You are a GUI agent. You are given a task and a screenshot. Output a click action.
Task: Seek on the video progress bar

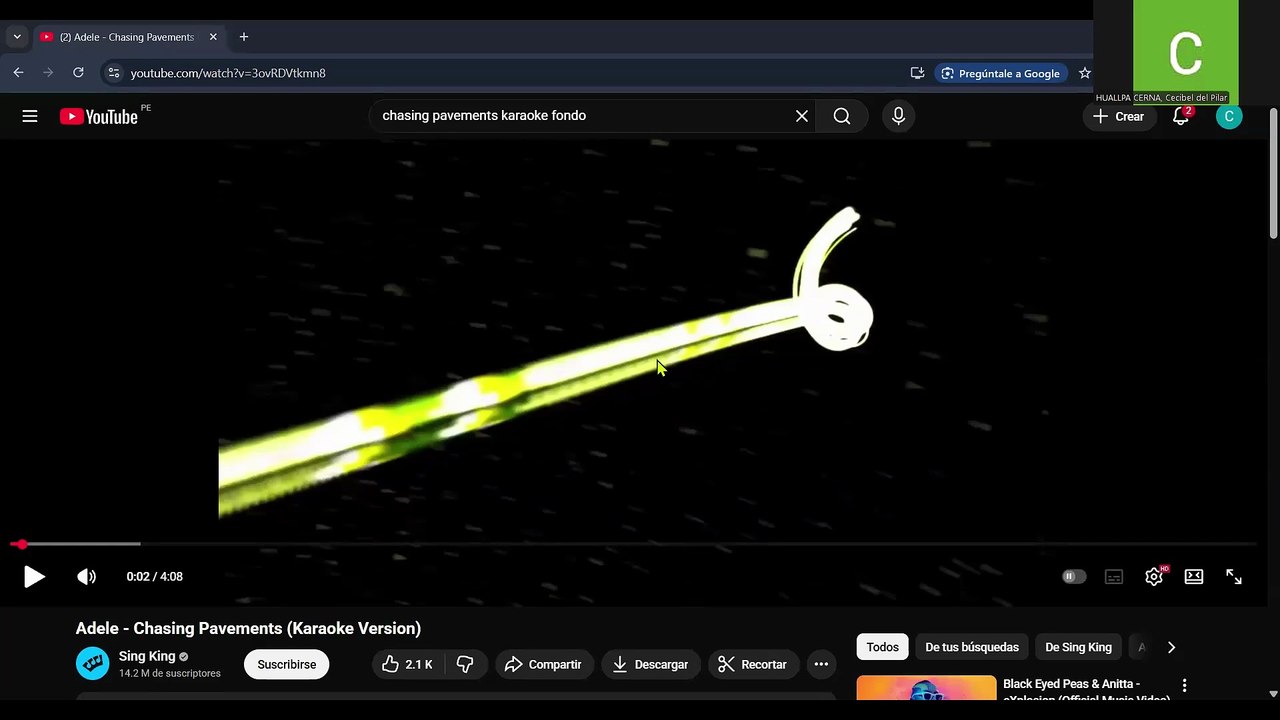pyautogui.click(x=633, y=544)
